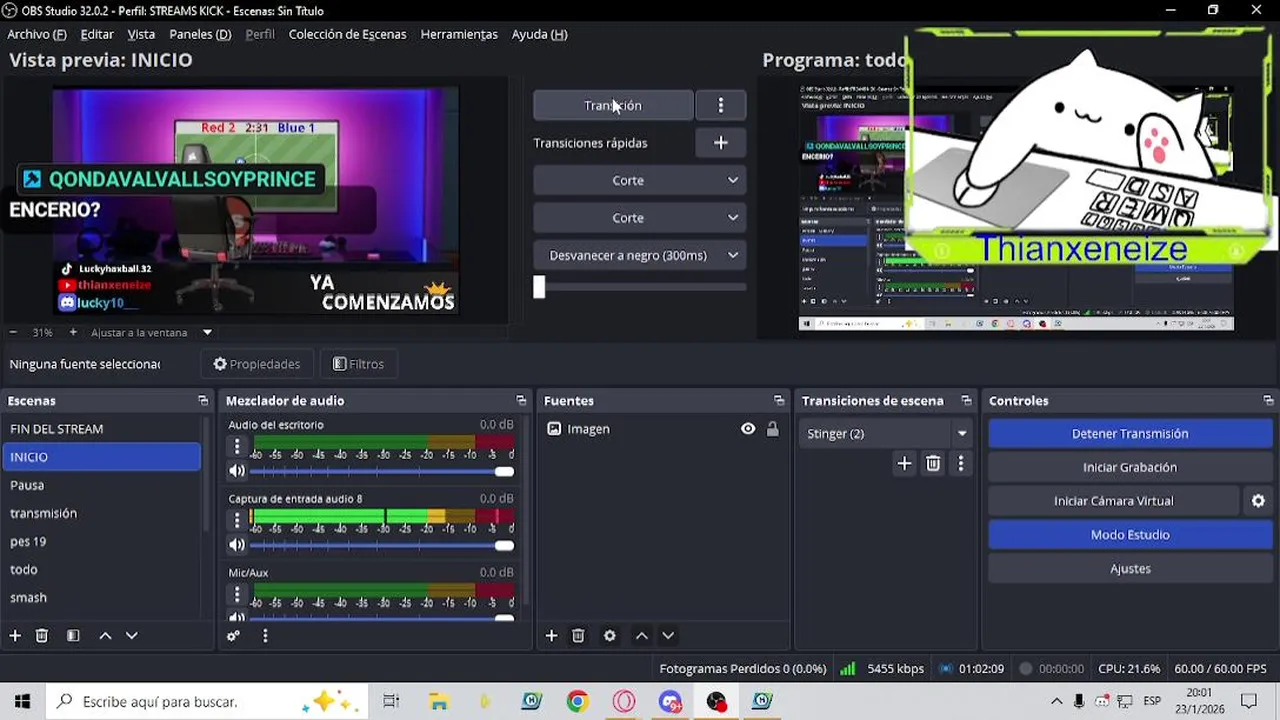Mute Captura de entrada audio 8
Screen dimensions: 1280x720
click(x=237, y=545)
